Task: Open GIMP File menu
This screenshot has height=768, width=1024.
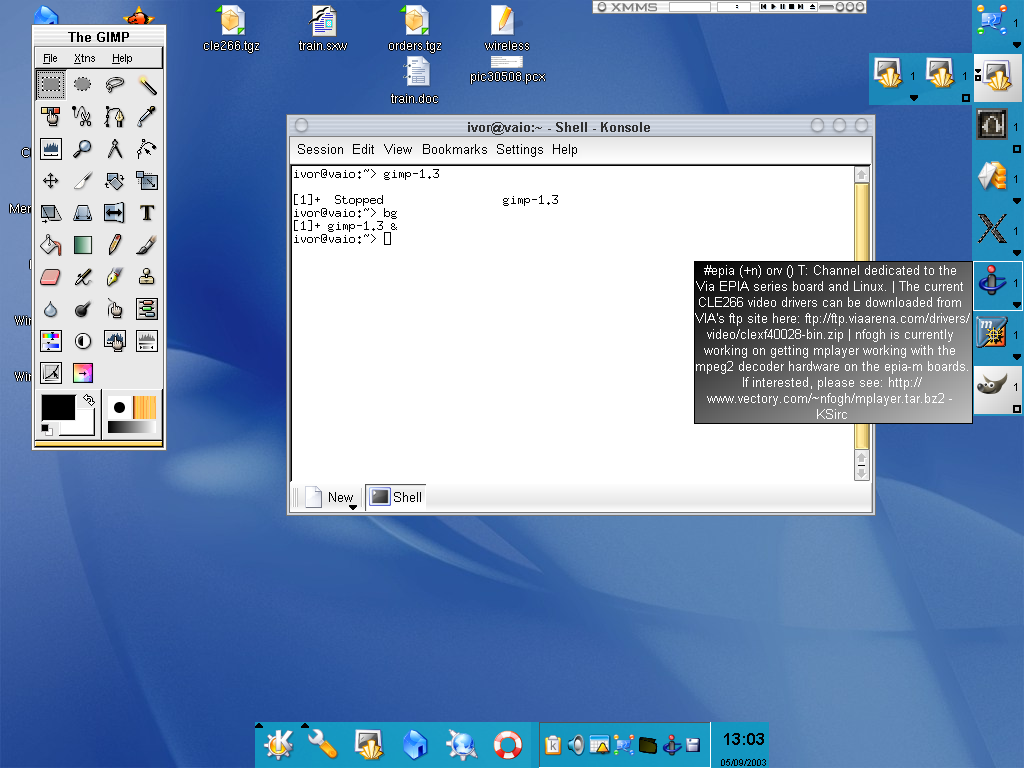Action: coord(50,58)
